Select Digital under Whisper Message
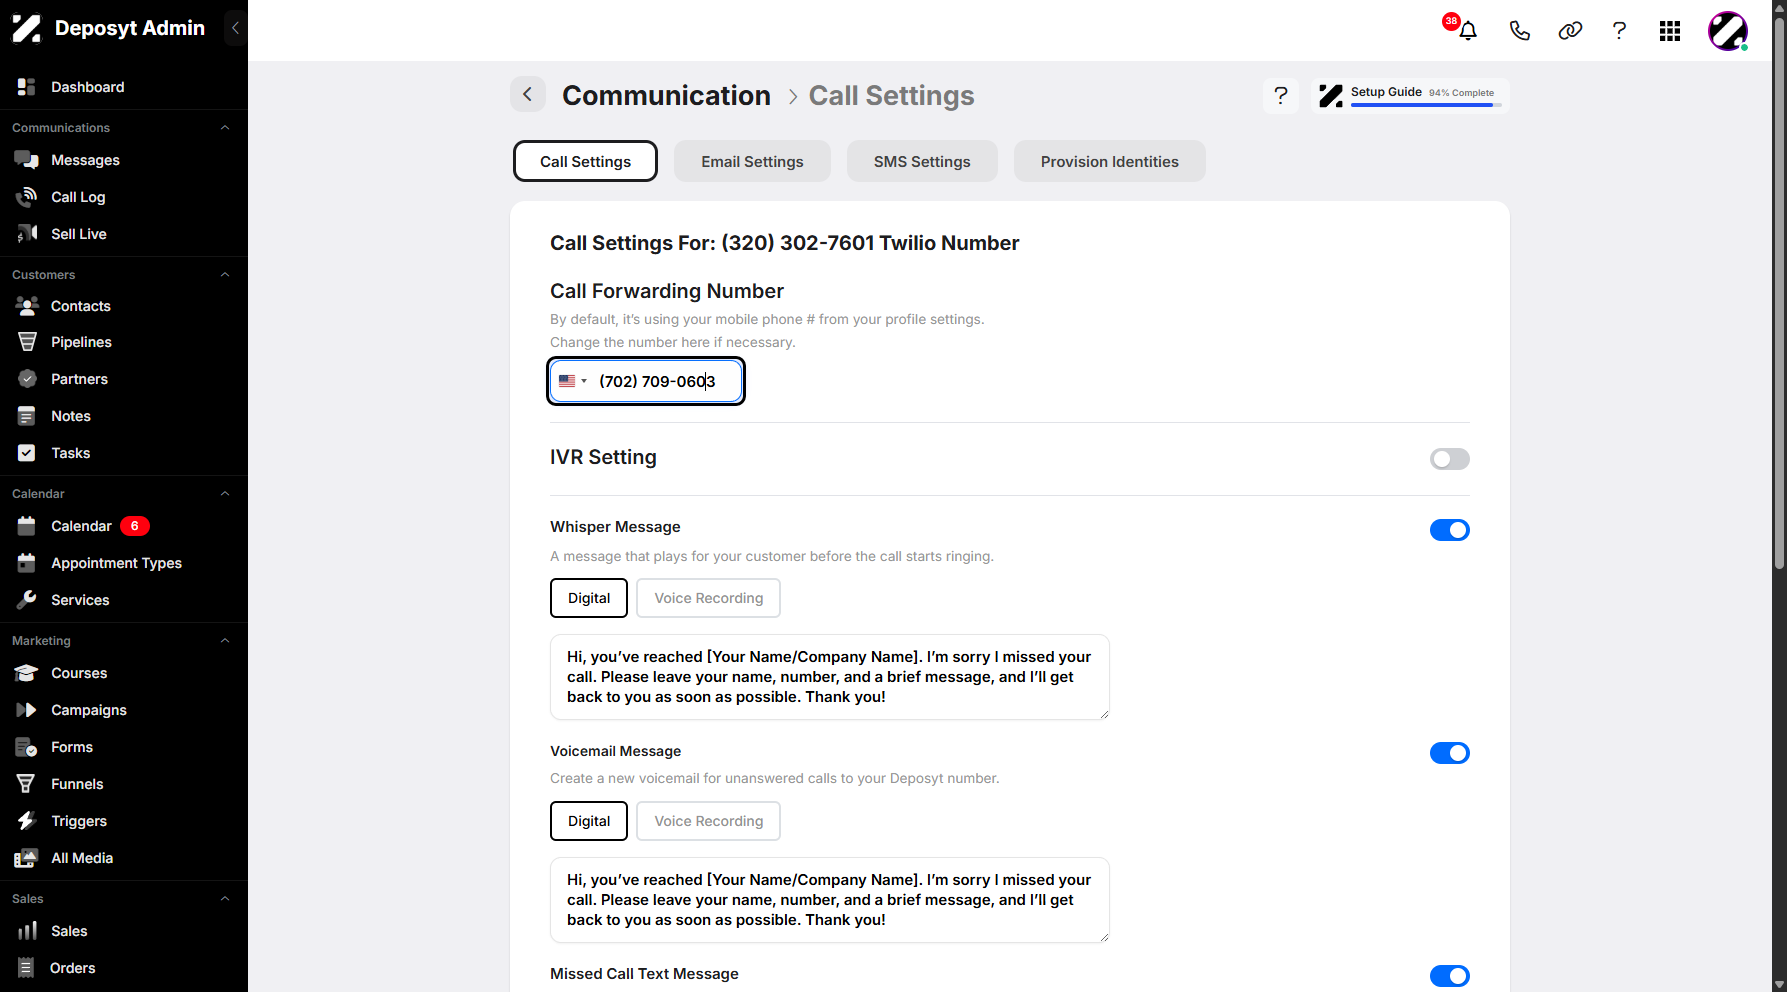Image resolution: width=1787 pixels, height=992 pixels. pyautogui.click(x=589, y=598)
